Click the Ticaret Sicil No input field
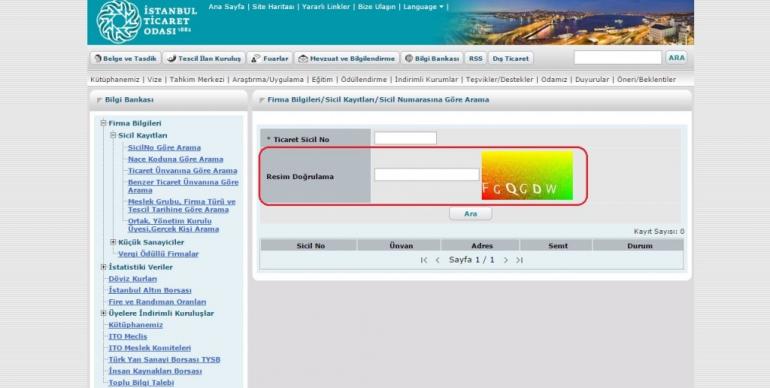Image resolution: width=770 pixels, height=388 pixels. tap(405, 139)
